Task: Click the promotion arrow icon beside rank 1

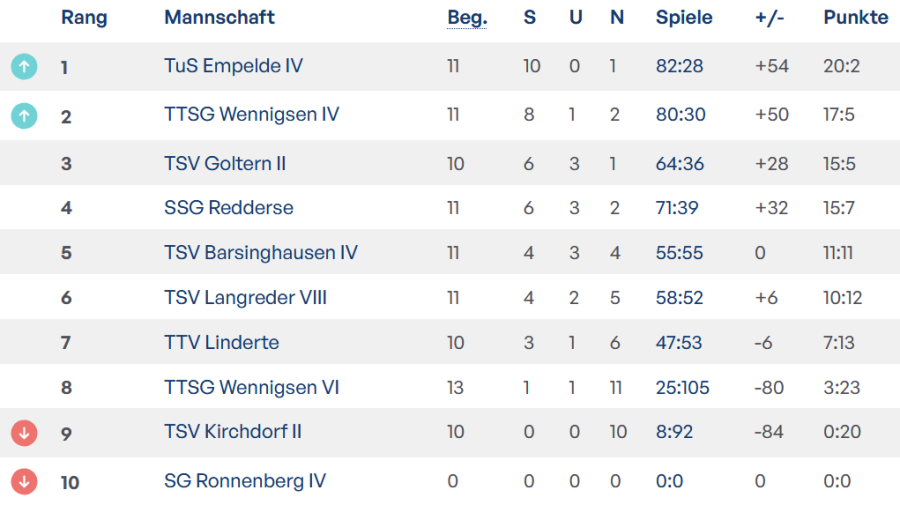Action: pos(24,67)
